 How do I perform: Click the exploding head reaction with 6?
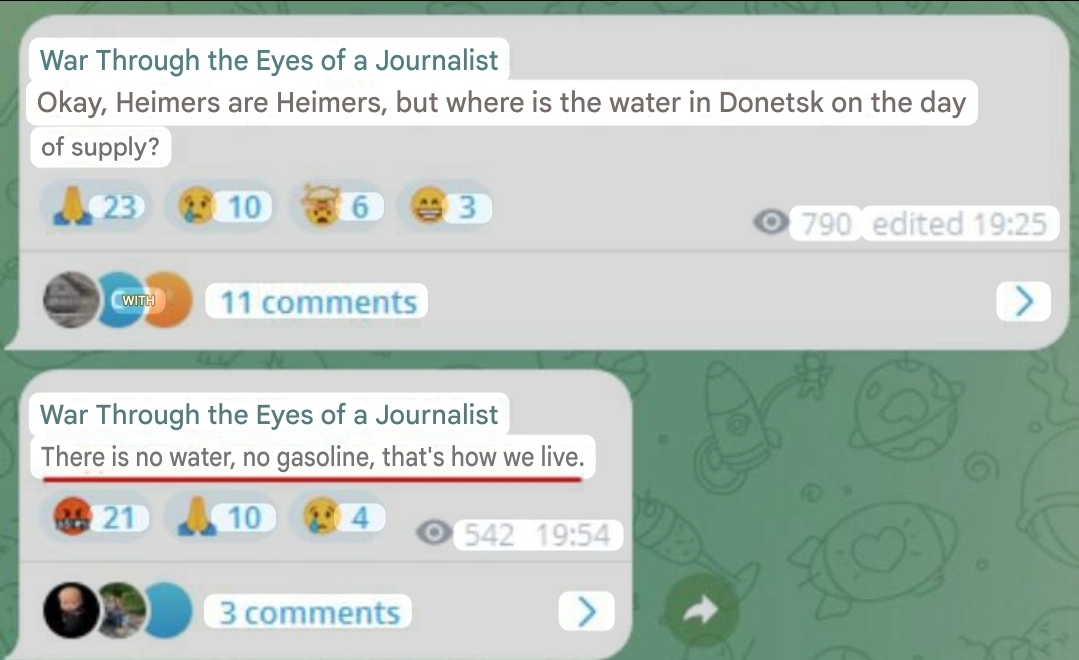tap(337, 206)
